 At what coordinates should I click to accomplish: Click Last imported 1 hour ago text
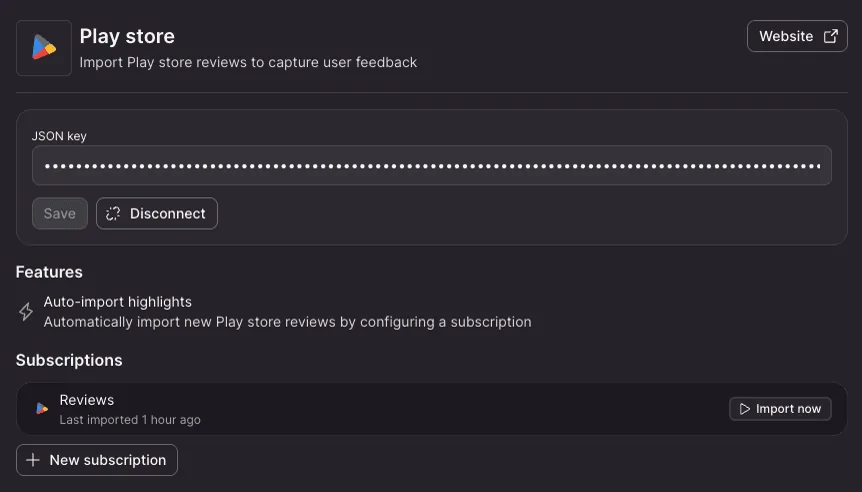tap(130, 420)
